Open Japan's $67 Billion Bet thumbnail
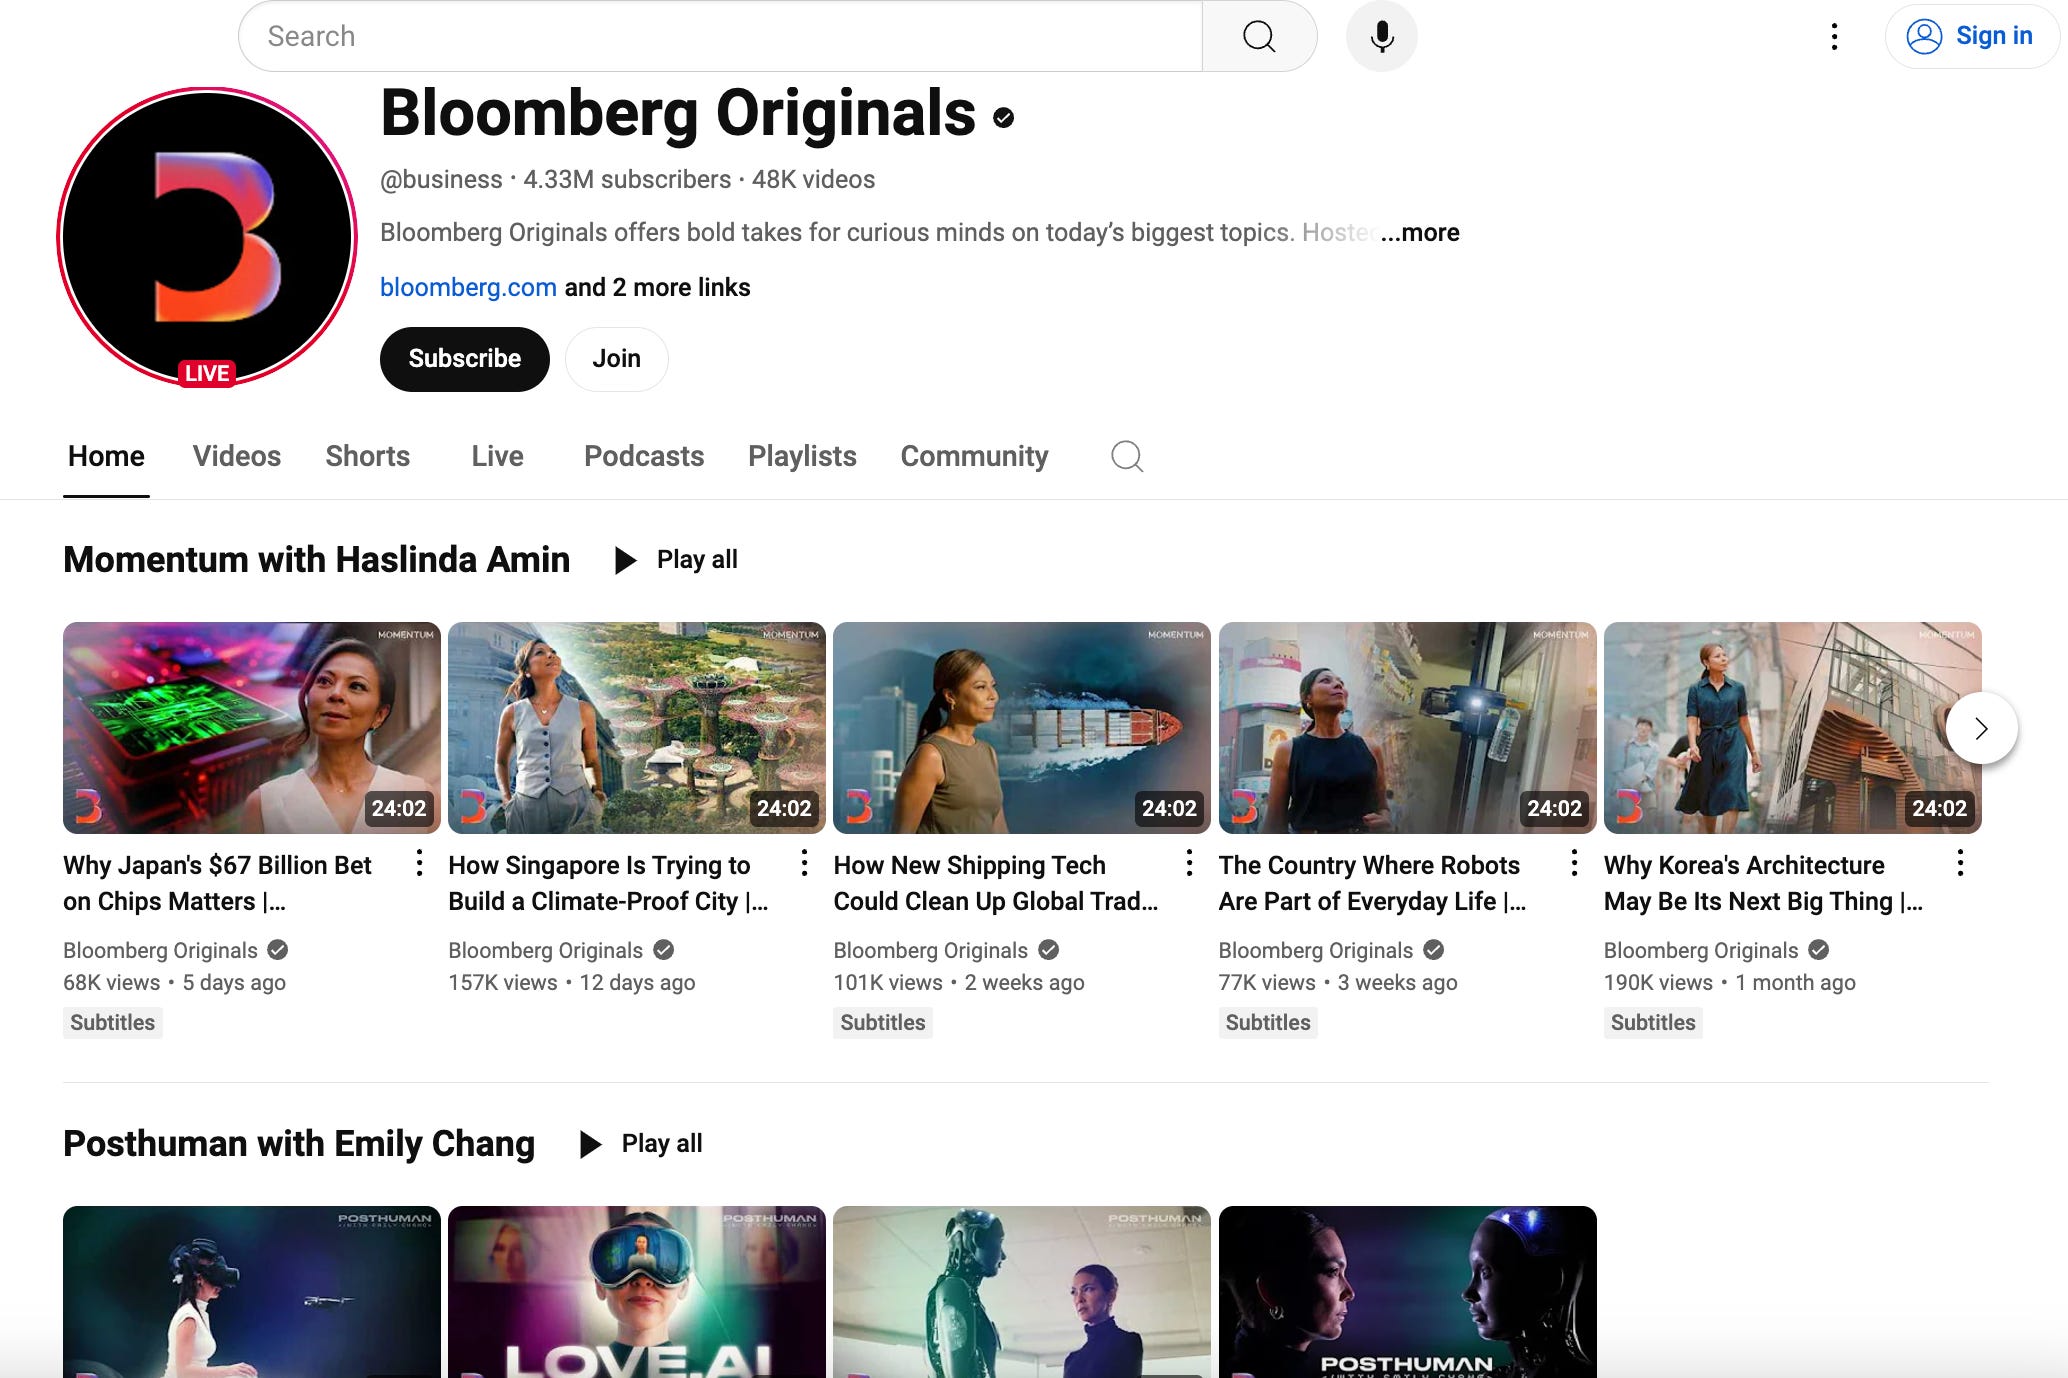Screen dimensions: 2068x1378 pos(252,728)
